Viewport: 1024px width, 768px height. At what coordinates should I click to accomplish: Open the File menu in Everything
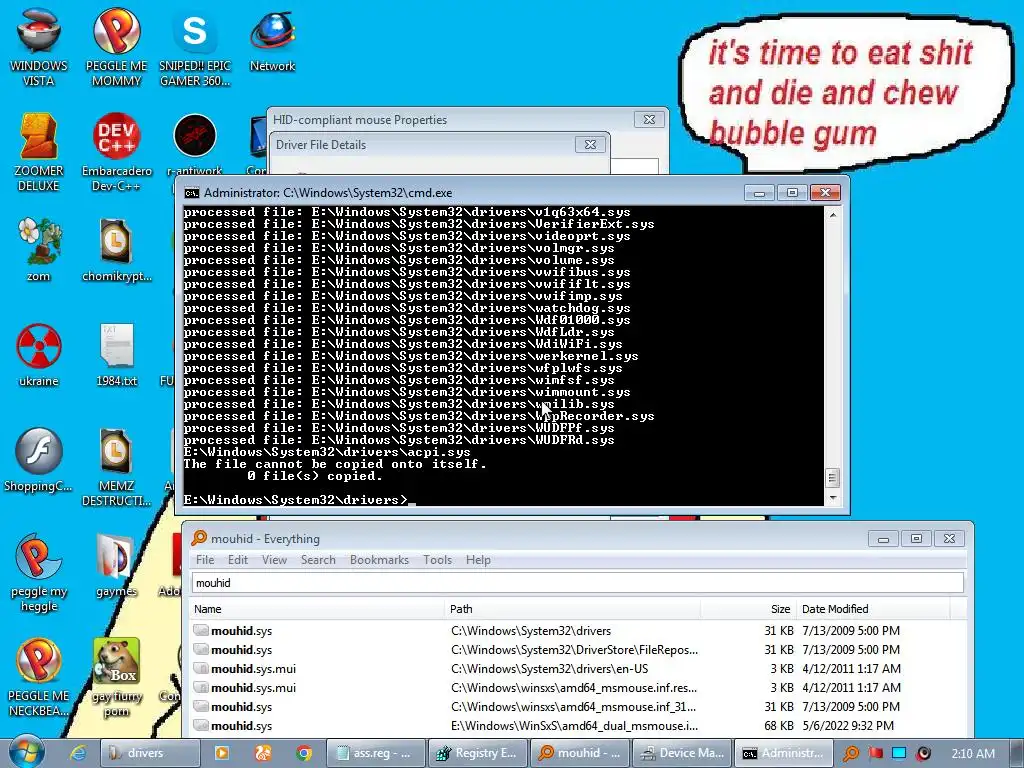click(205, 560)
